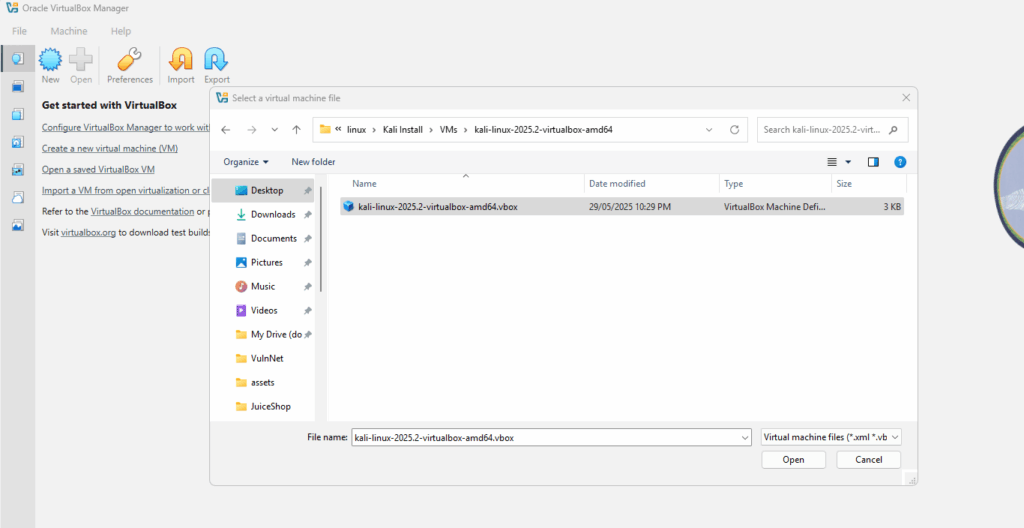
Task: Click Create a new virtual machine link
Action: pos(110,148)
